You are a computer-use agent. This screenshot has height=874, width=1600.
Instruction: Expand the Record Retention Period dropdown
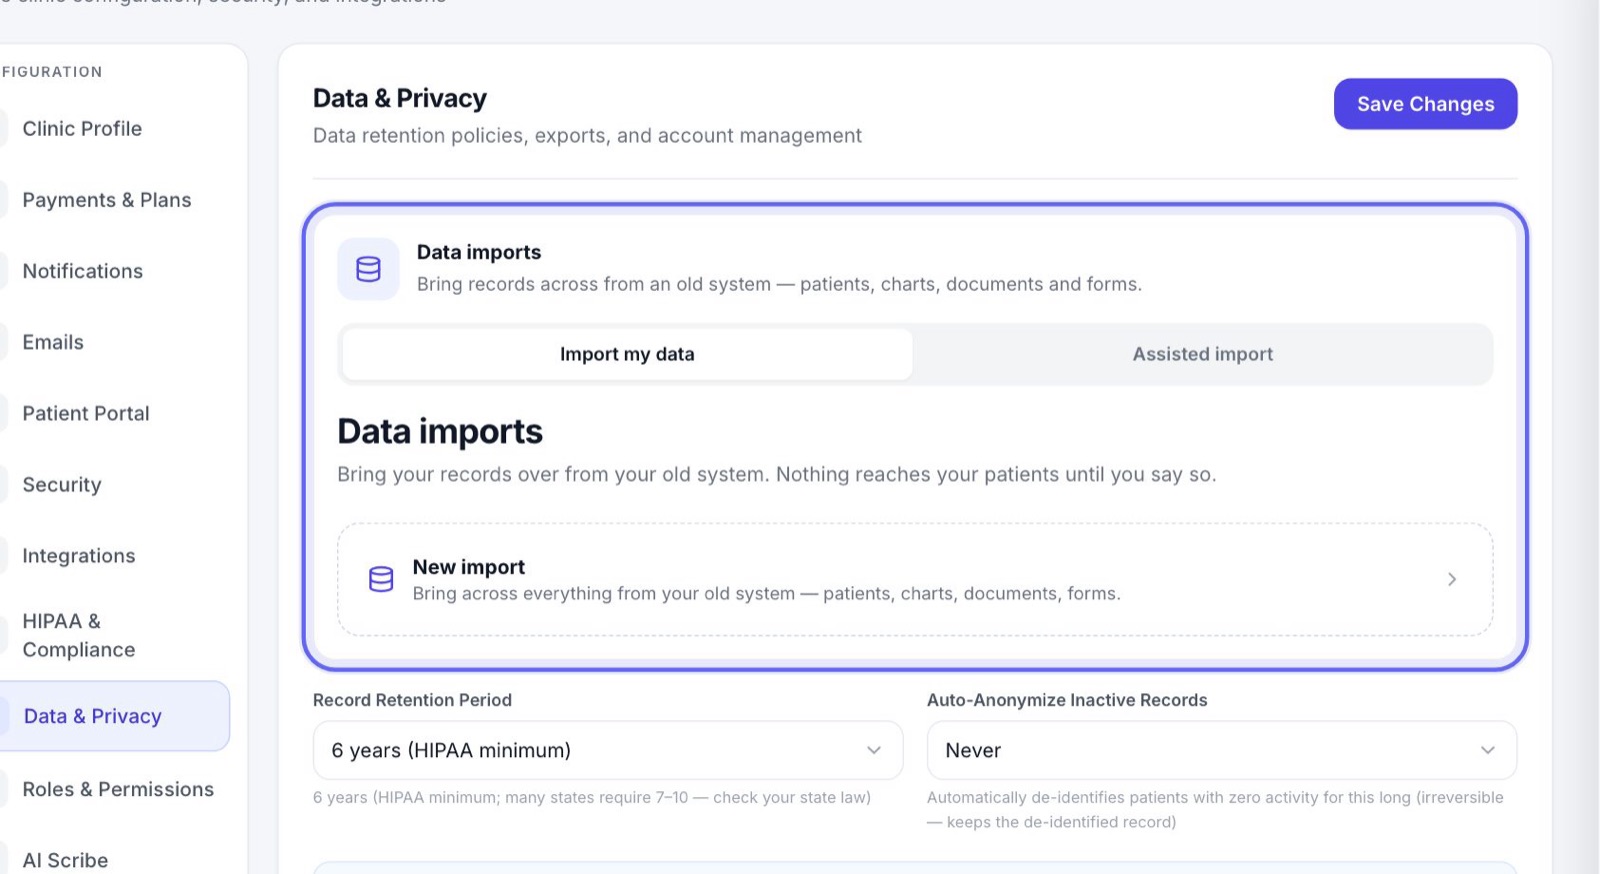pos(608,750)
